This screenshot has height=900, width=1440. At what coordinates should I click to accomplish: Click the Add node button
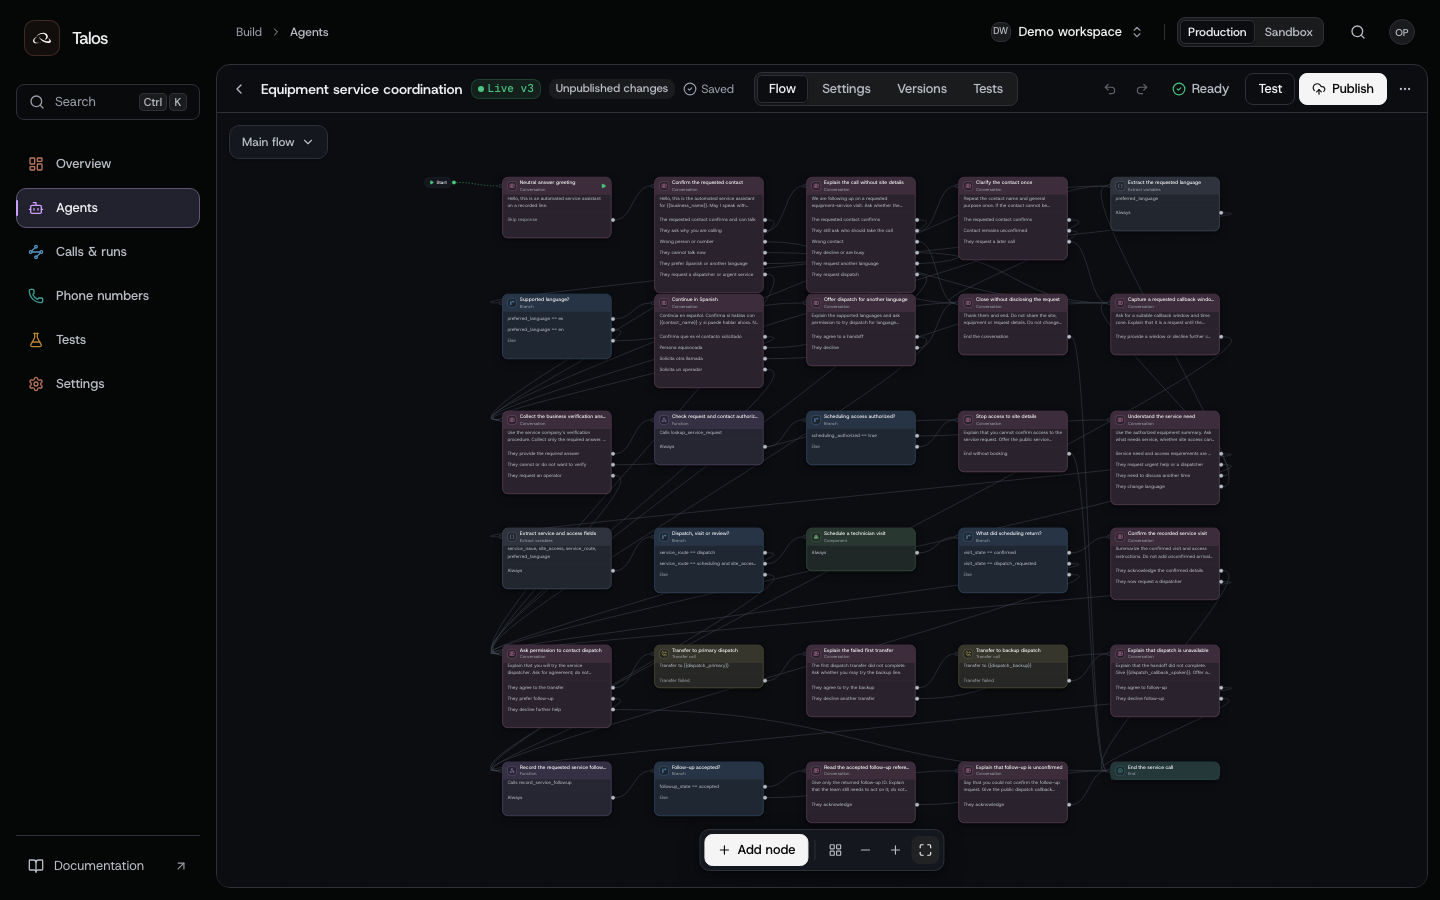pos(757,850)
